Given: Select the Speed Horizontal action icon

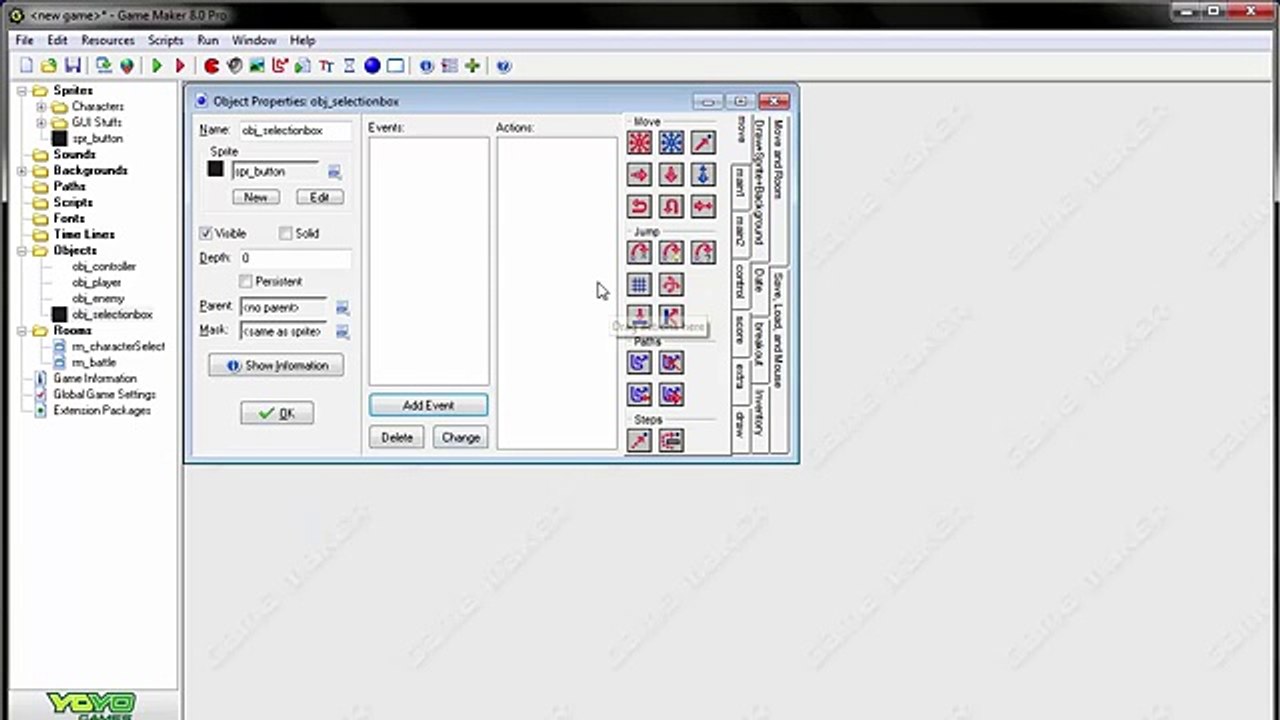Looking at the screenshot, I should coord(639,175).
